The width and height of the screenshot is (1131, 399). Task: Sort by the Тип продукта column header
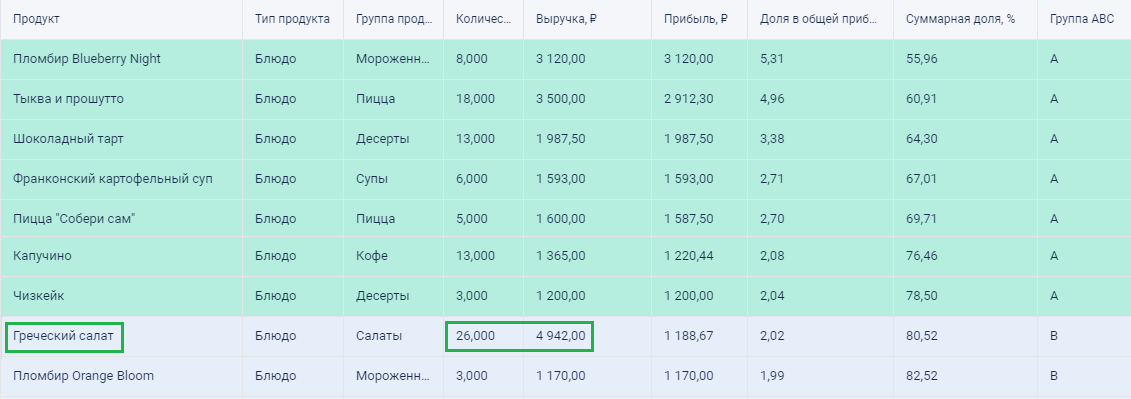tap(292, 19)
